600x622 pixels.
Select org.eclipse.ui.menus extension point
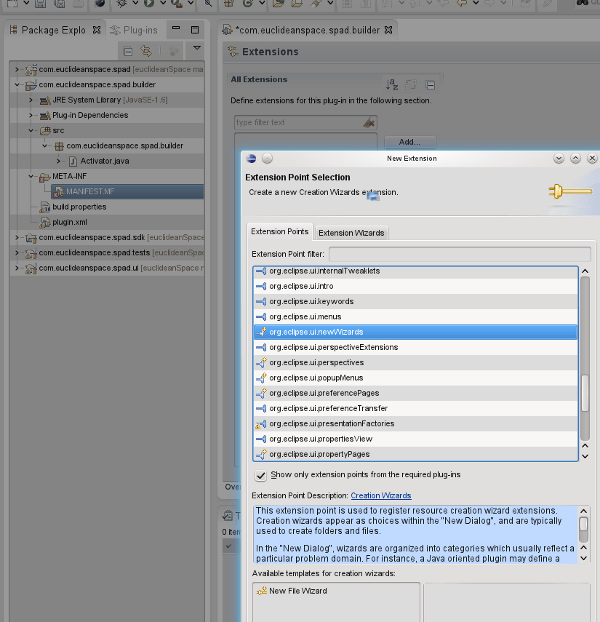click(416, 317)
